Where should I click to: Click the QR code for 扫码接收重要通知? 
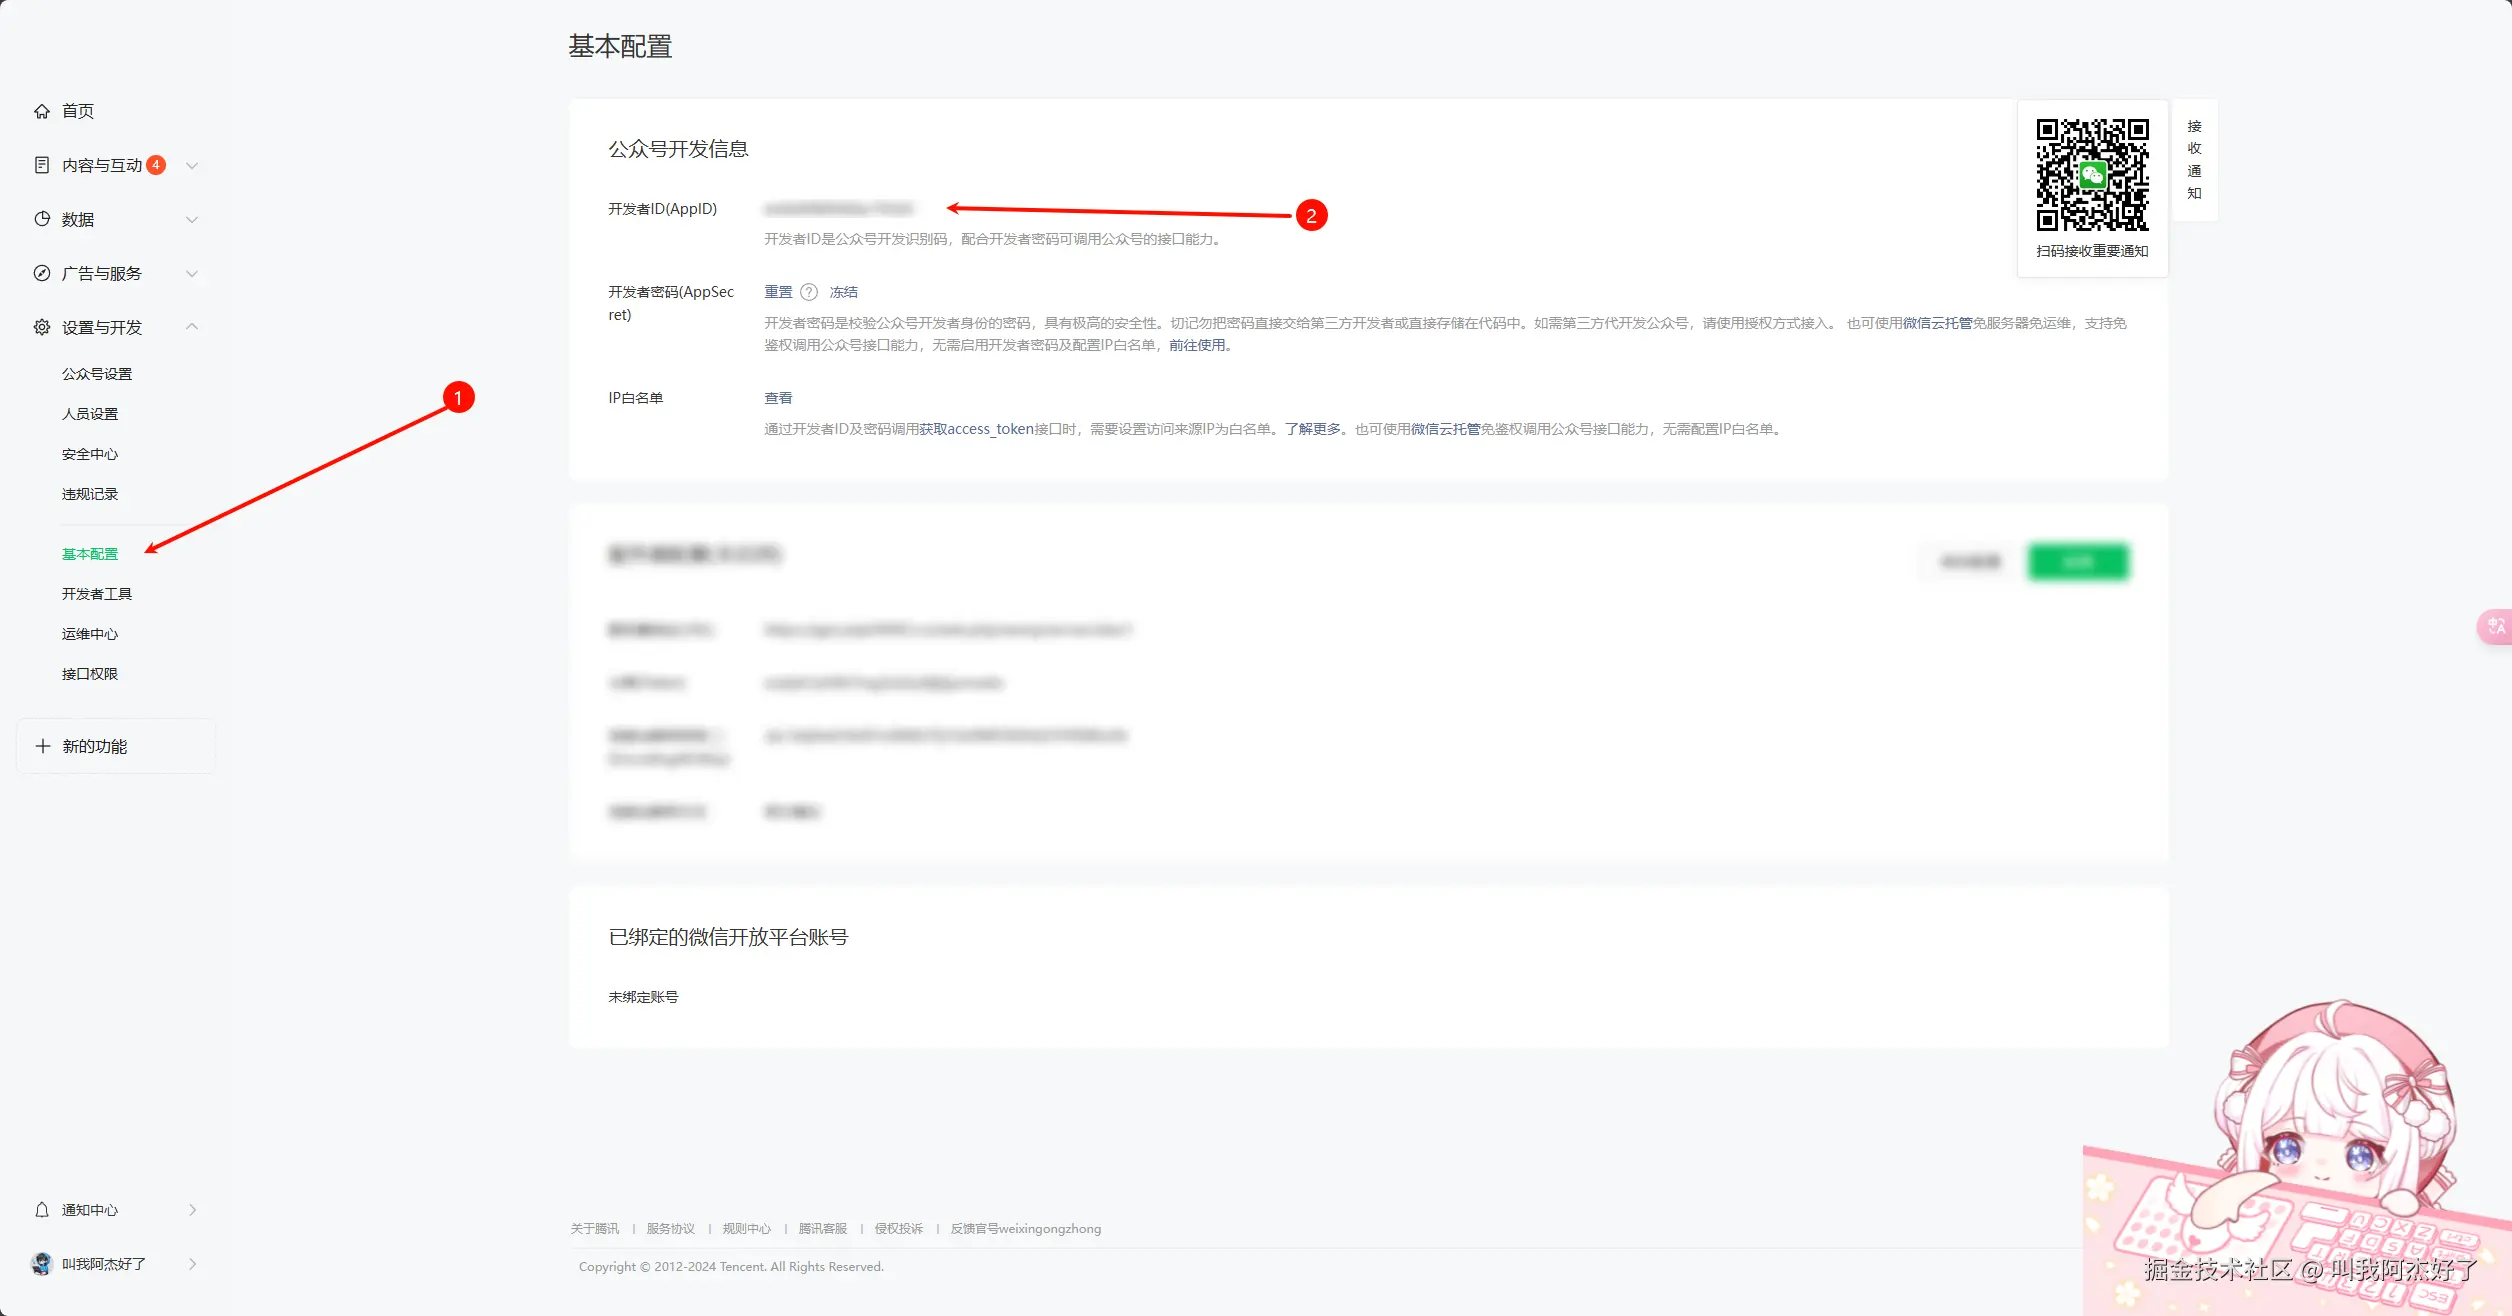(2092, 175)
